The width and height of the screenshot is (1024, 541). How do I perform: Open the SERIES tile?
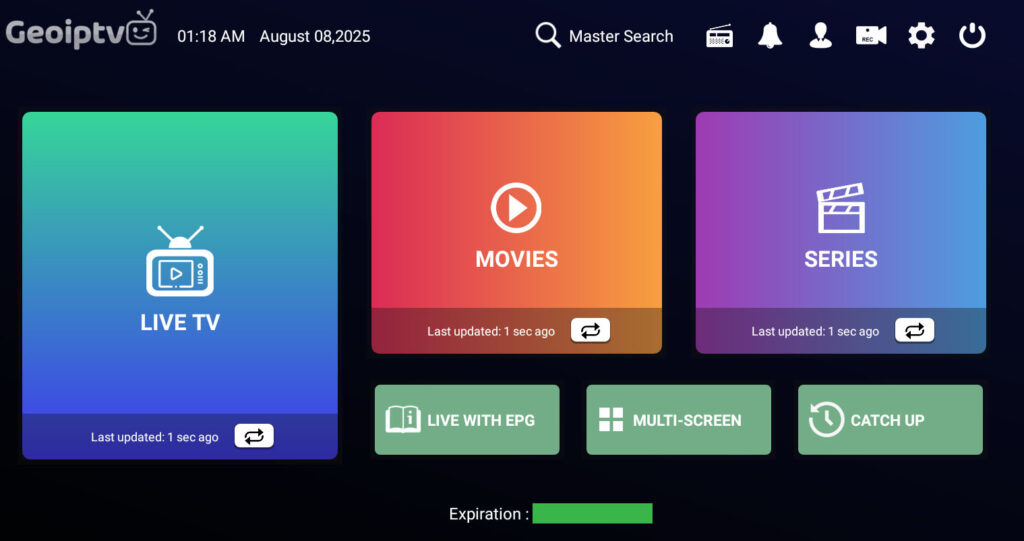(x=840, y=233)
